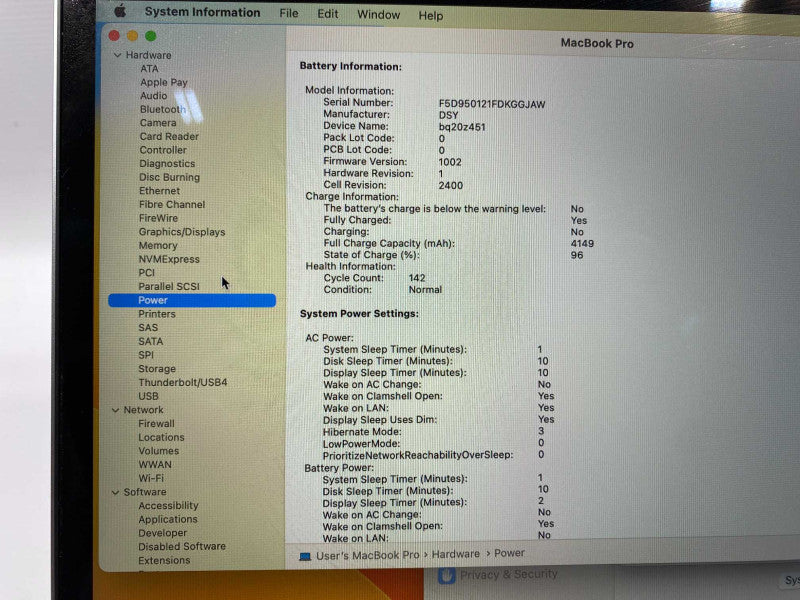Open the File menu

(289, 13)
